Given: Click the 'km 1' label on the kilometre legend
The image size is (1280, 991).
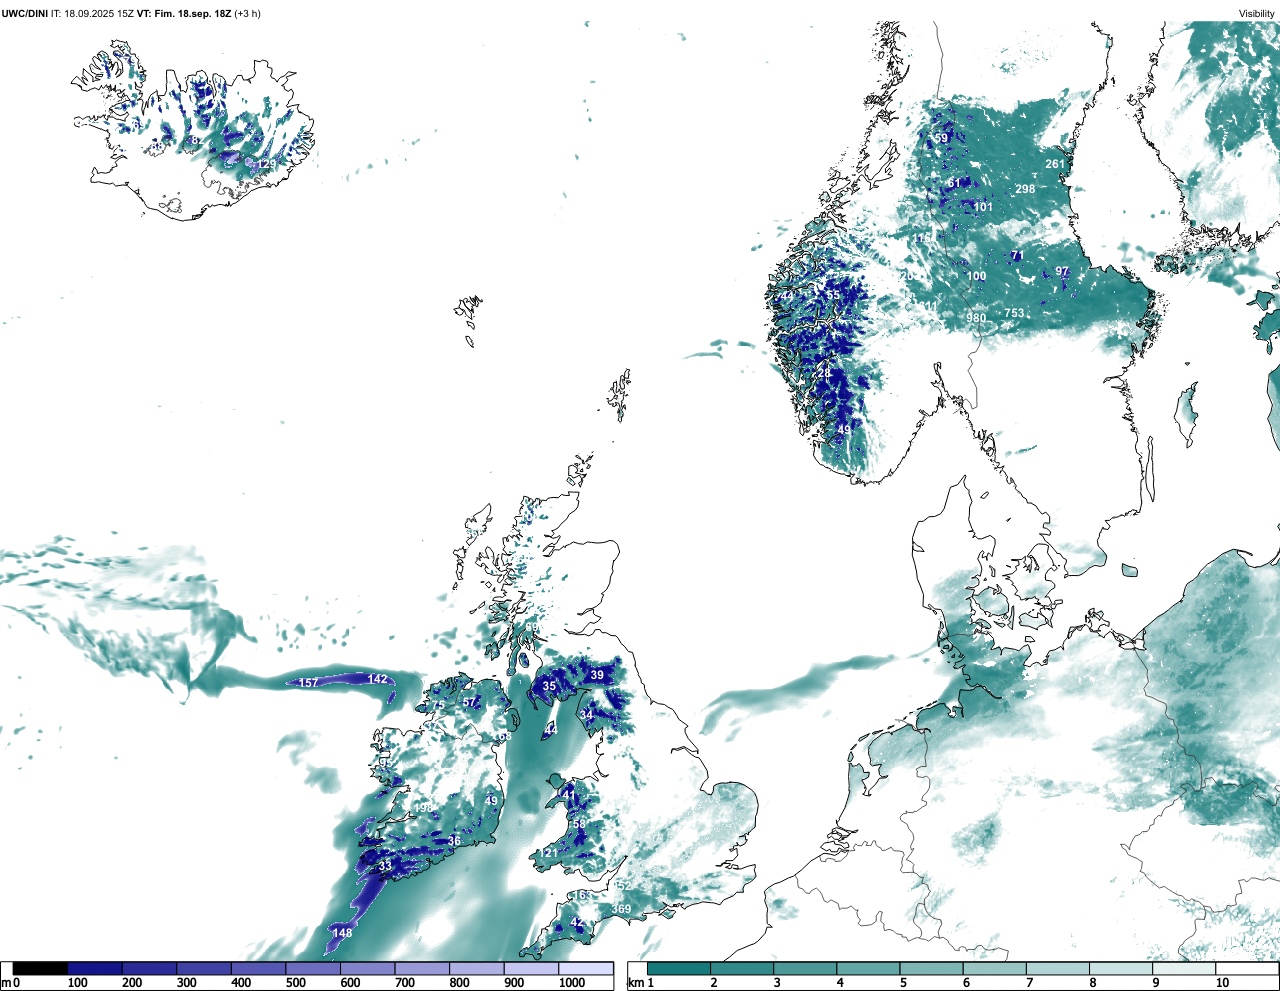Looking at the screenshot, I should pos(640,983).
